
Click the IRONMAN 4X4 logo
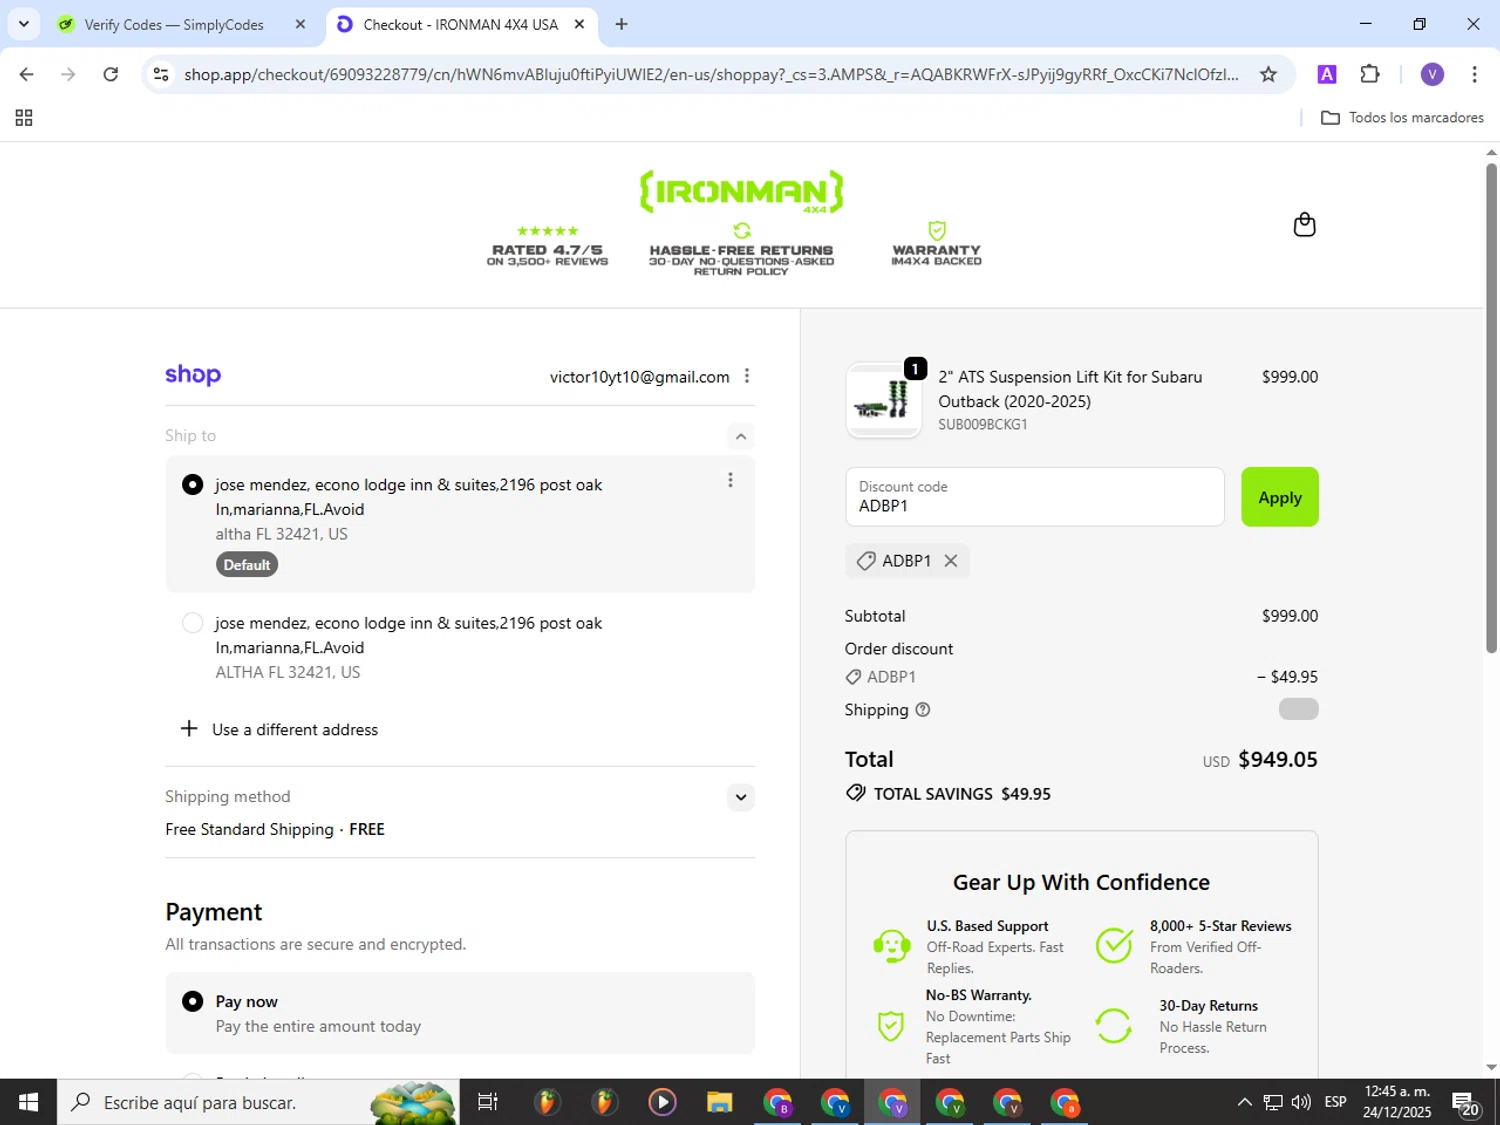[741, 191]
